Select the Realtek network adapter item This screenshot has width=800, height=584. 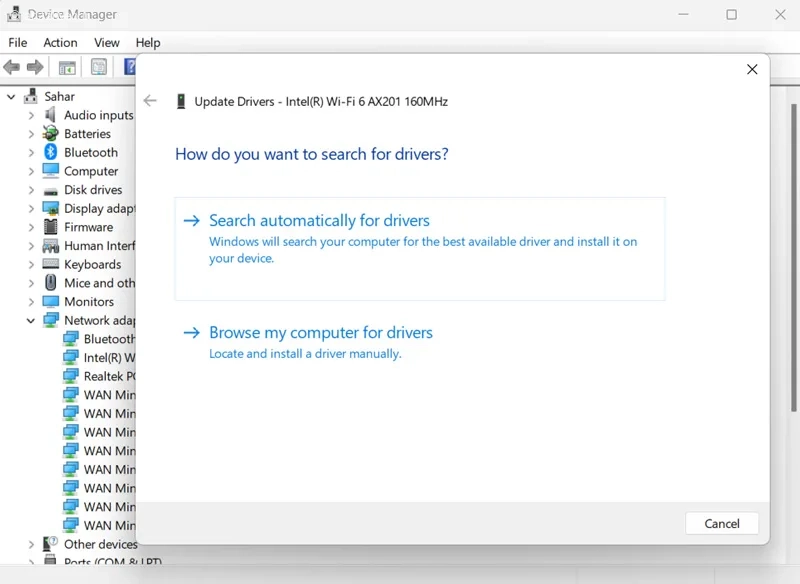tap(108, 376)
